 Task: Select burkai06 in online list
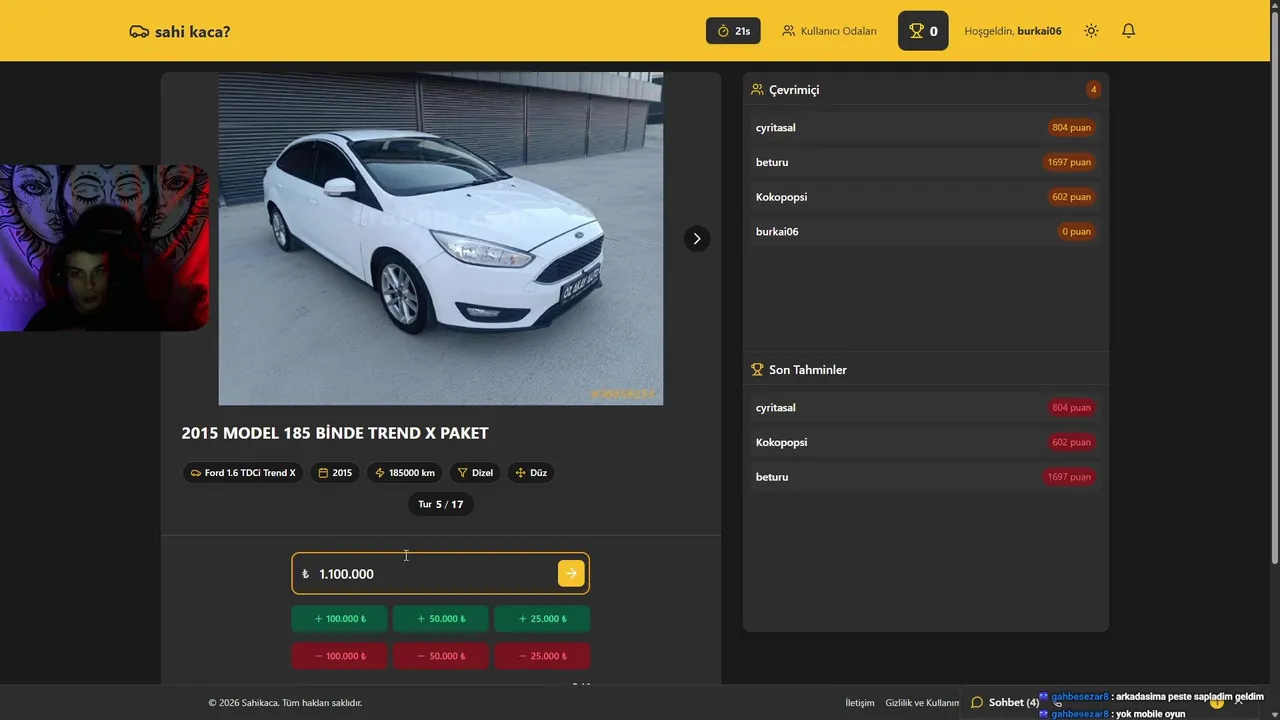click(925, 232)
